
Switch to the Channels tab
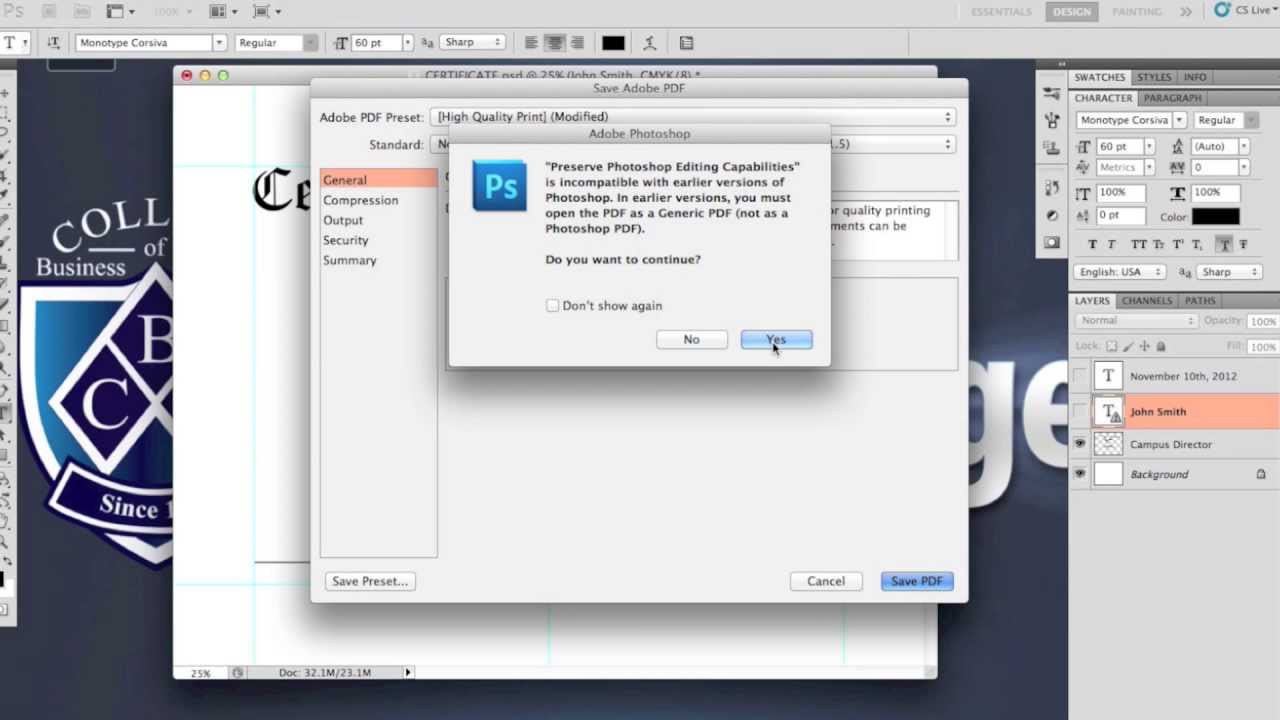pos(1146,301)
